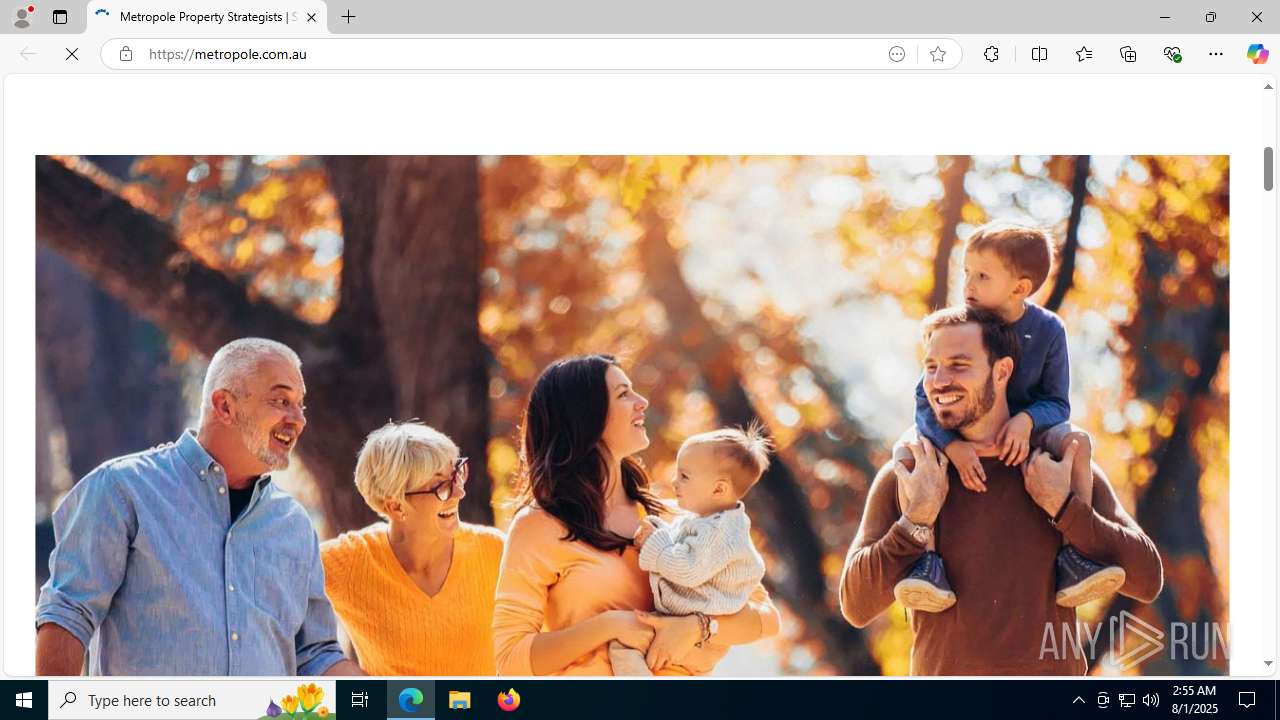The image size is (1280, 720).
Task: Open the network tray icon
Action: (x=1127, y=700)
